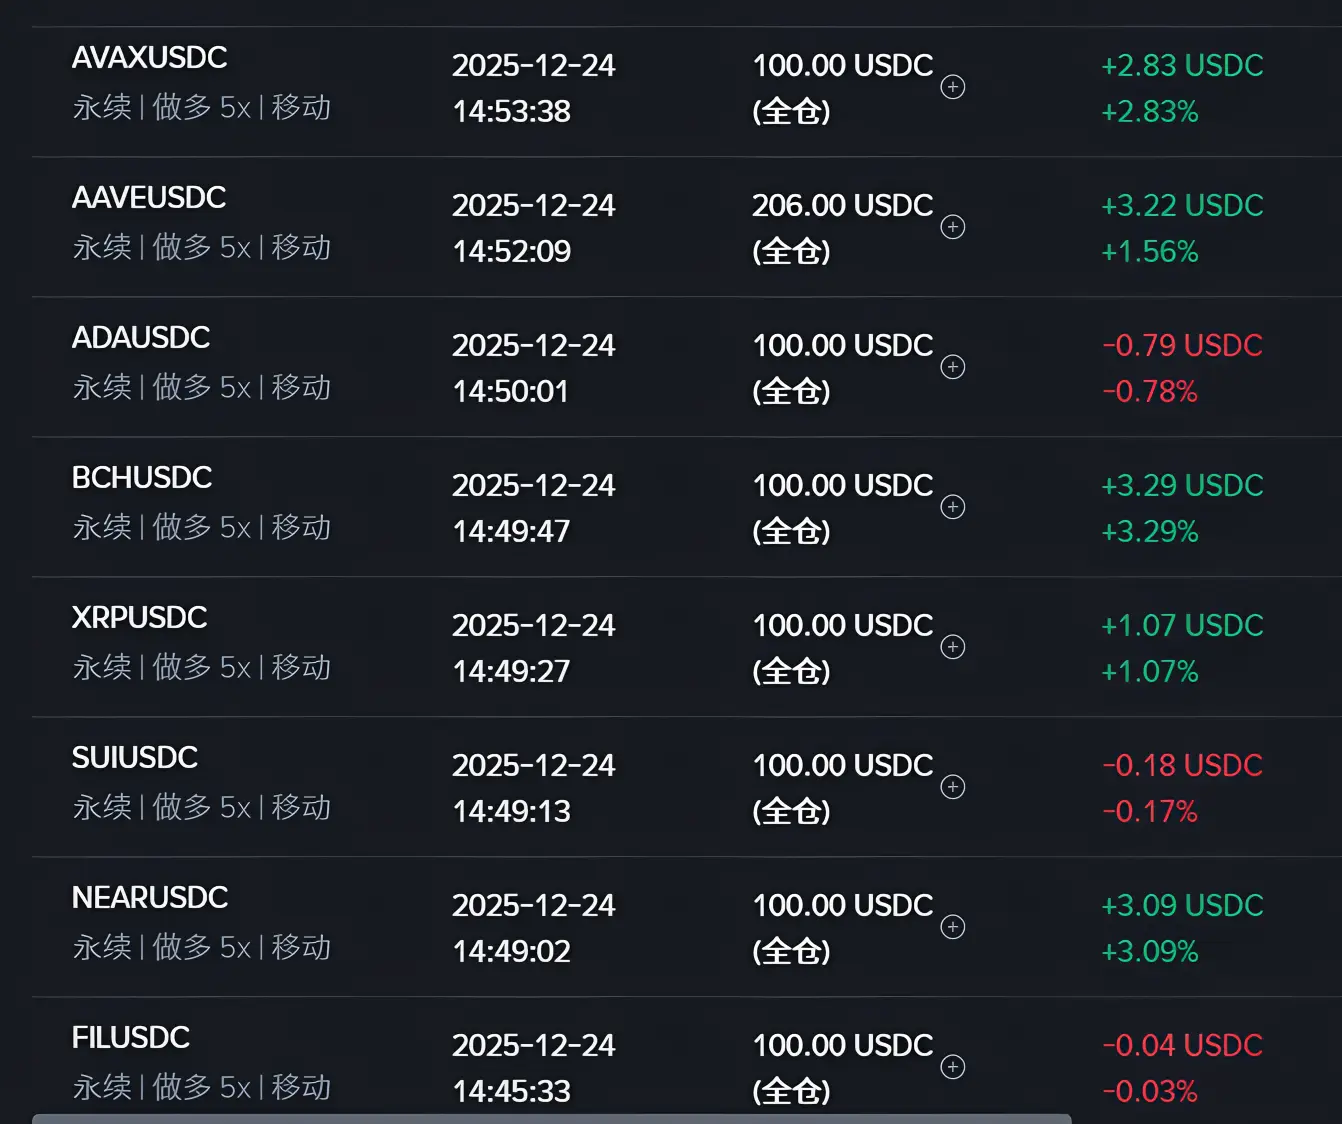Click the horizontal scrollbar at the bottom
This screenshot has height=1124, width=1342.
pyautogui.click(x=551, y=1118)
